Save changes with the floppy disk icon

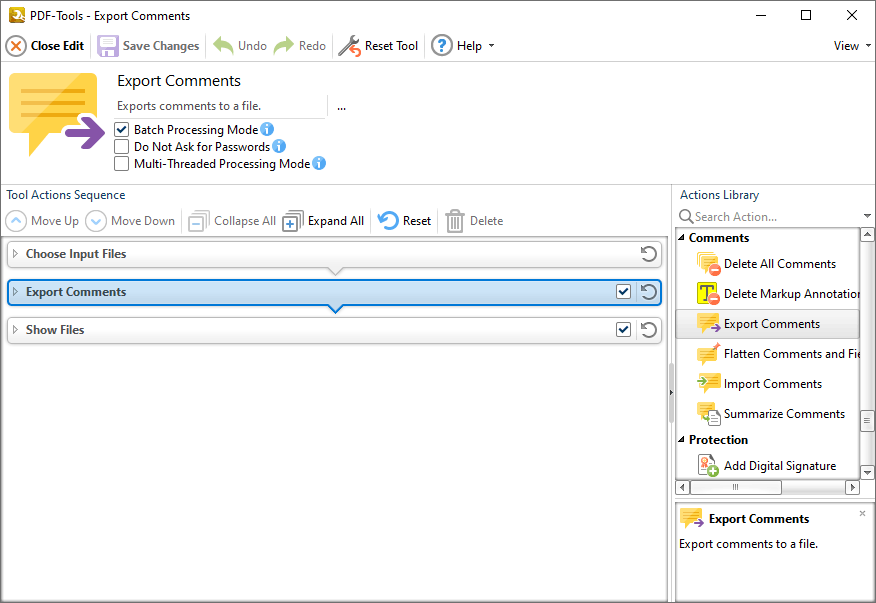[x=108, y=46]
